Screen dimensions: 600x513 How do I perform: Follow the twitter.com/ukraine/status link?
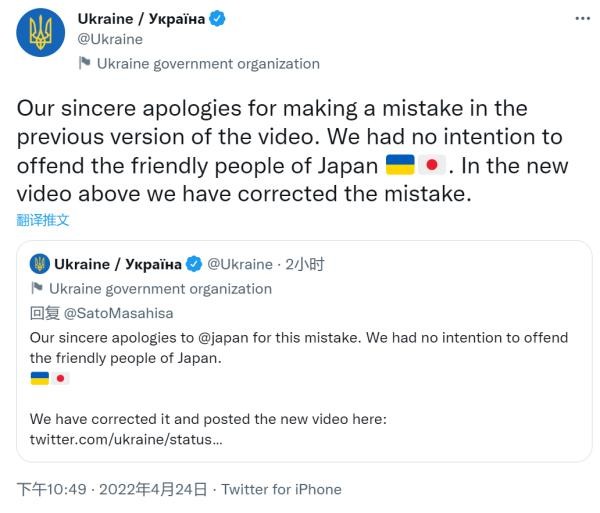(127, 439)
